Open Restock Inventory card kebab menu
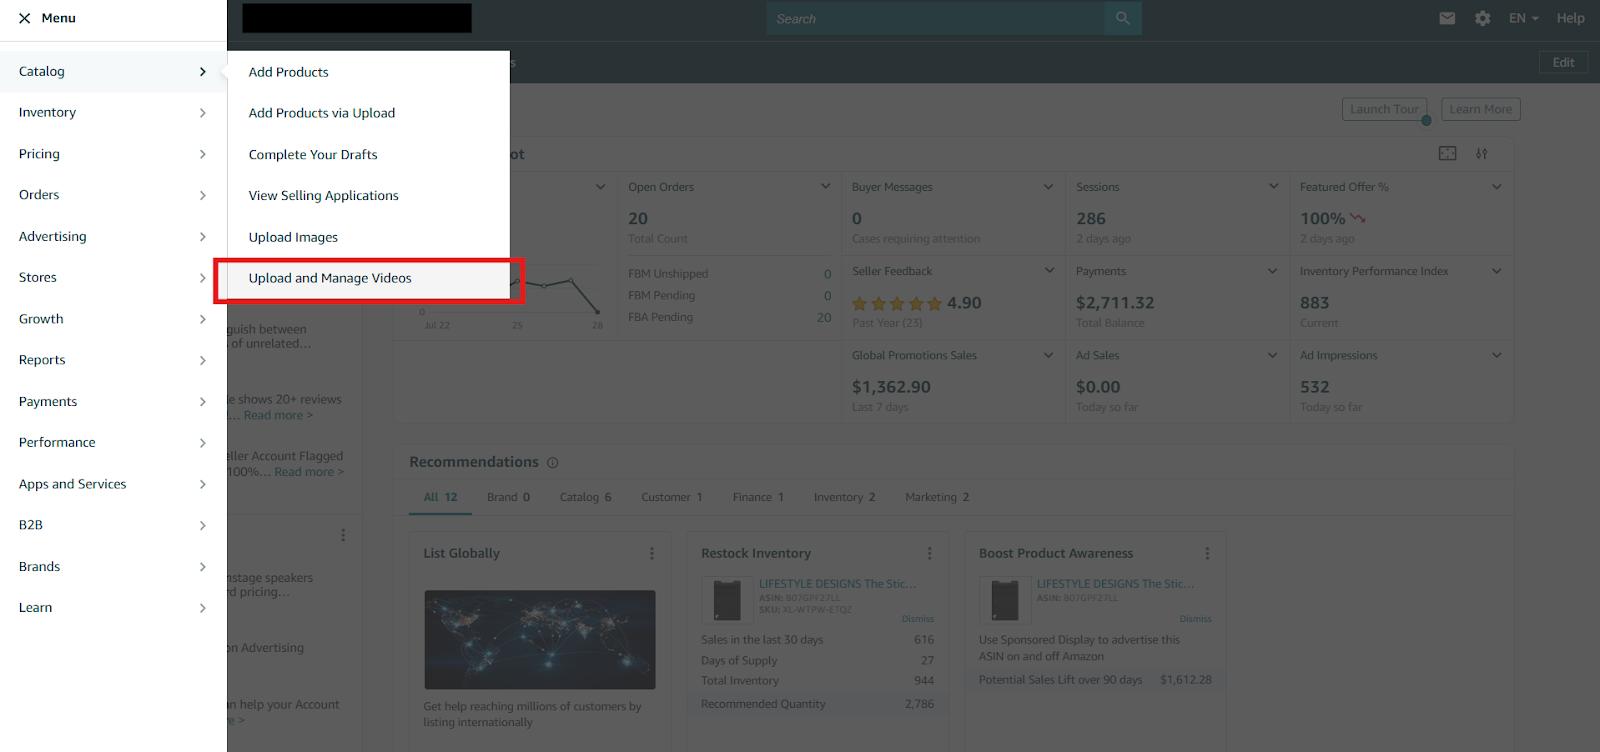The image size is (1600, 752). click(x=929, y=553)
